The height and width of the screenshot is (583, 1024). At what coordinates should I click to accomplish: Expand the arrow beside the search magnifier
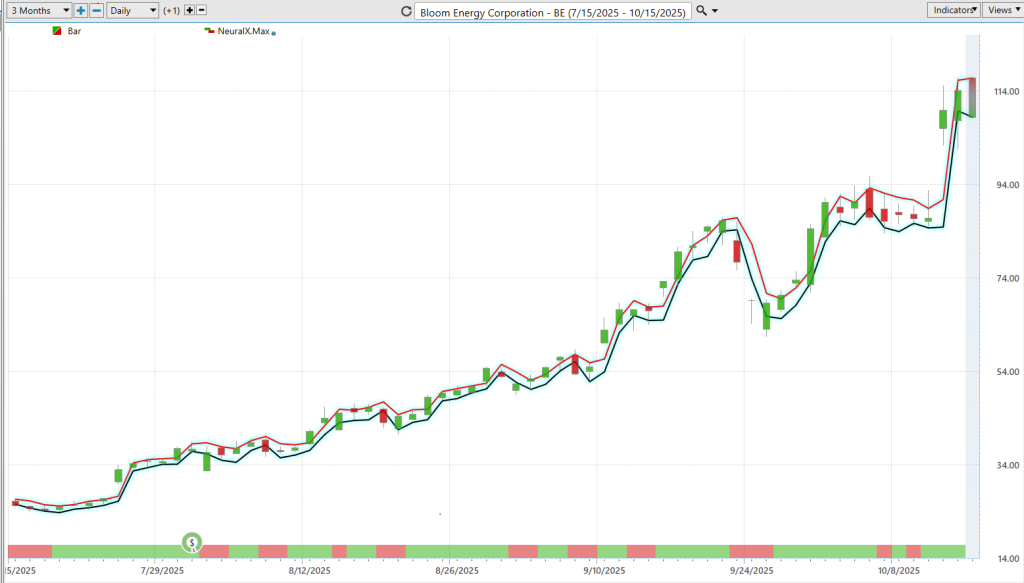[x=715, y=11]
